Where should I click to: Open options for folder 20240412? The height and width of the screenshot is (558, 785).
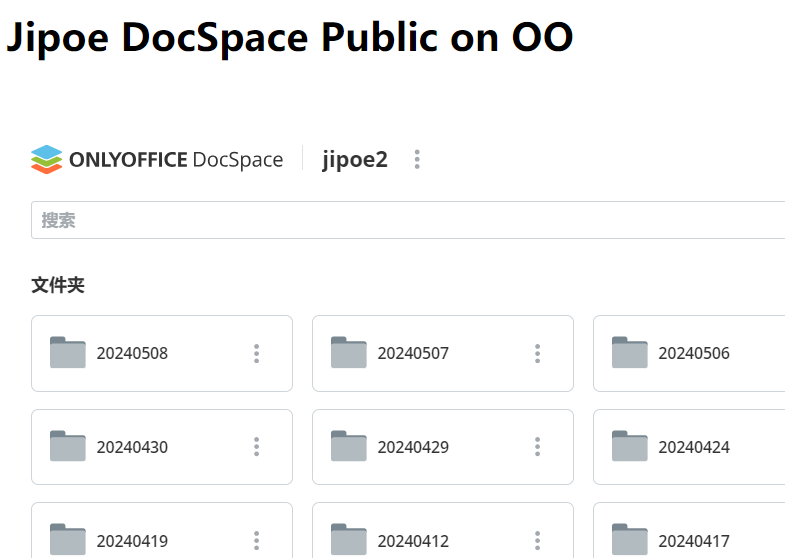[x=537, y=540]
